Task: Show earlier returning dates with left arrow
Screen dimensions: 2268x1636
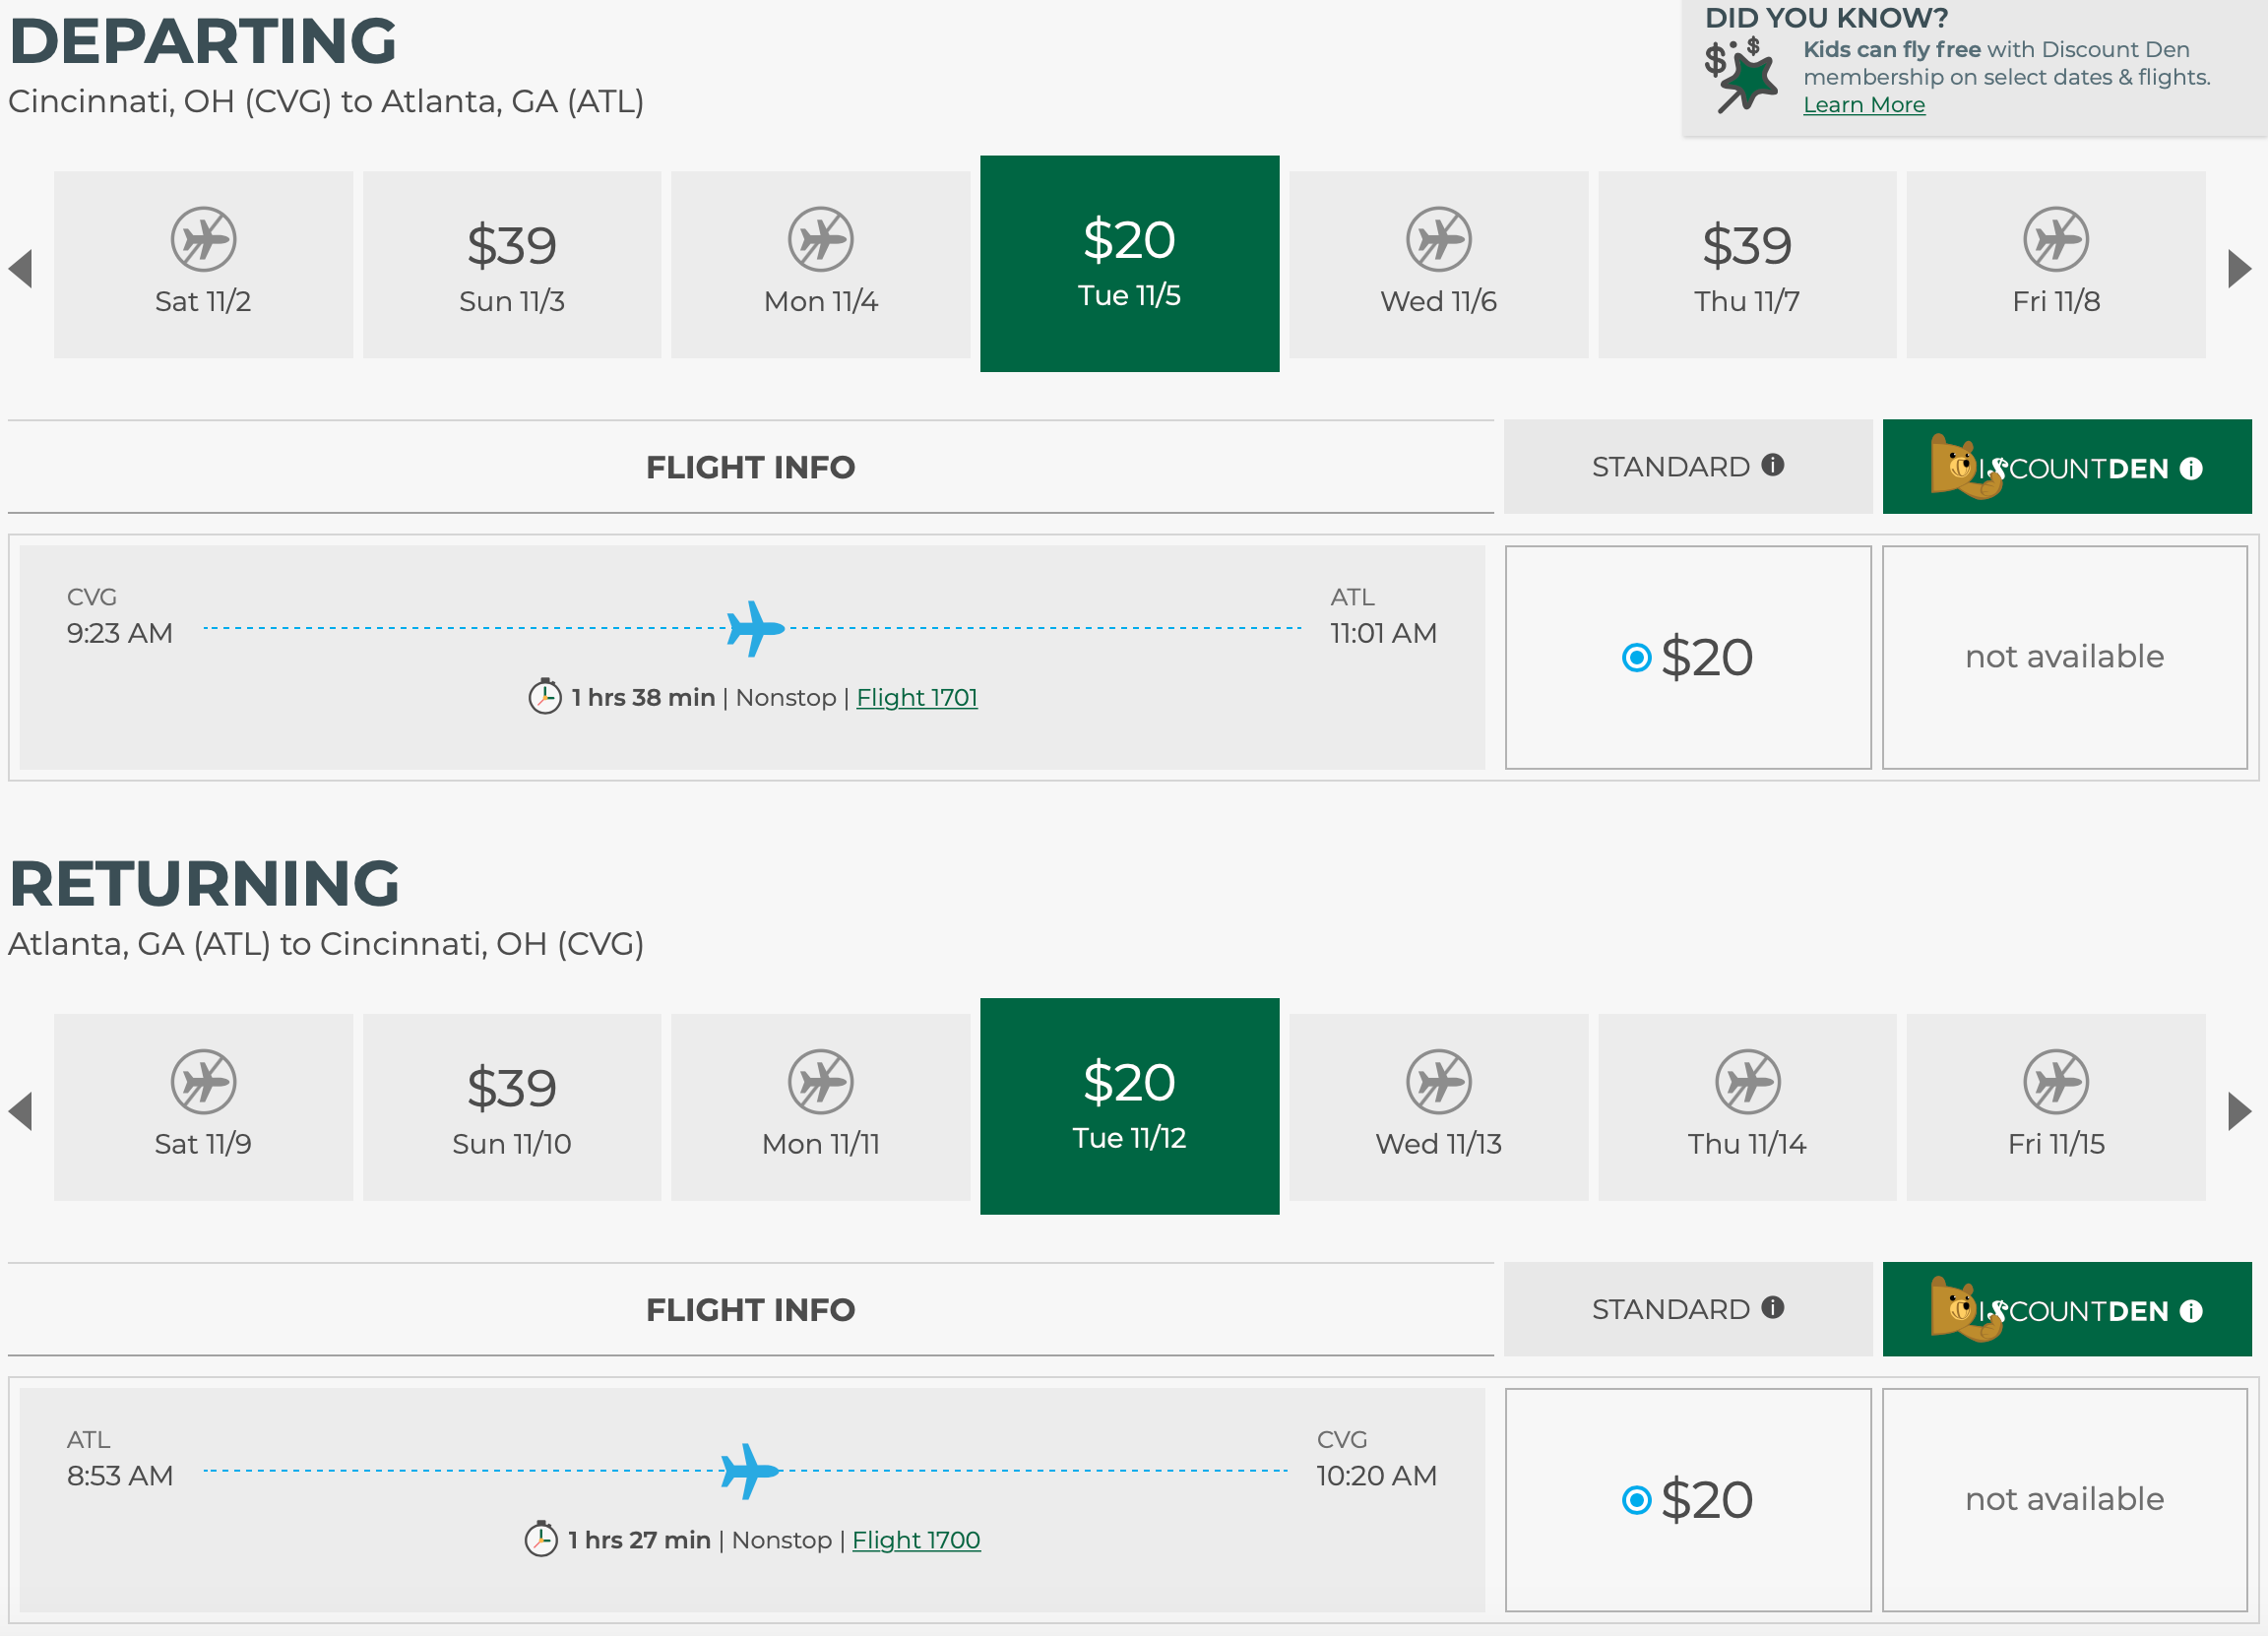Action: point(21,1111)
